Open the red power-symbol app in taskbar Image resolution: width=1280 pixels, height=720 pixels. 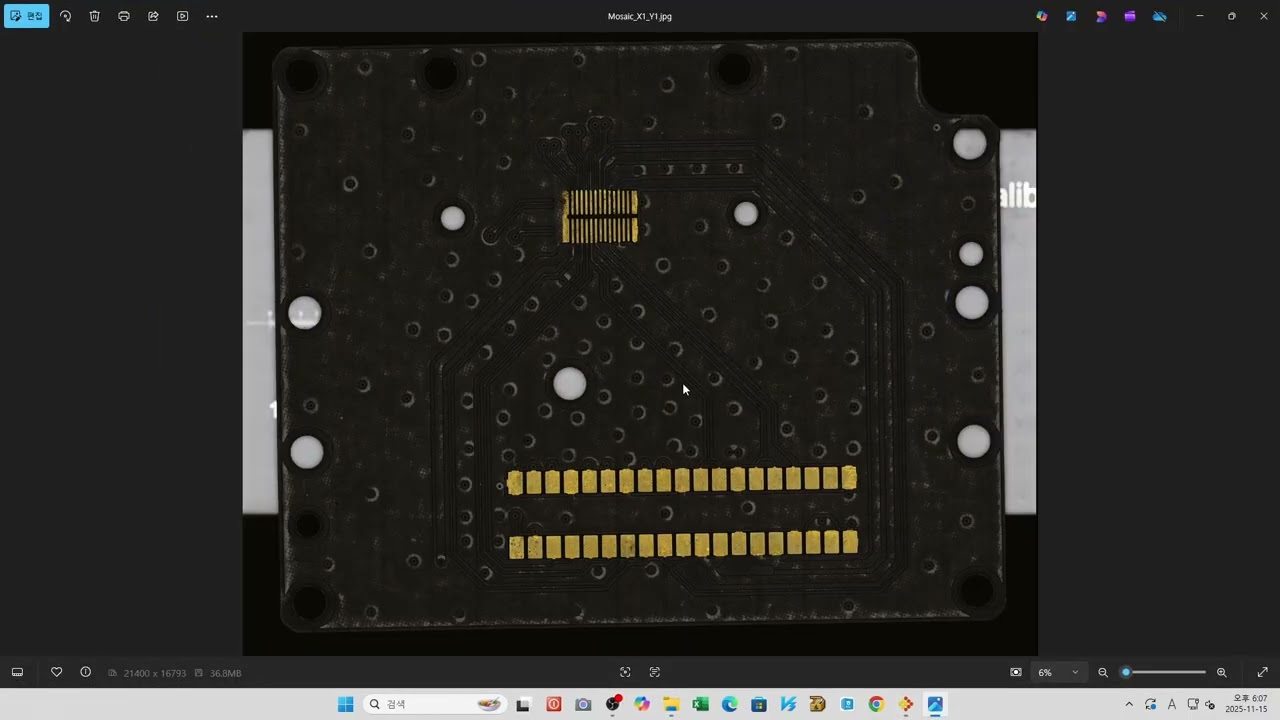pyautogui.click(x=554, y=704)
